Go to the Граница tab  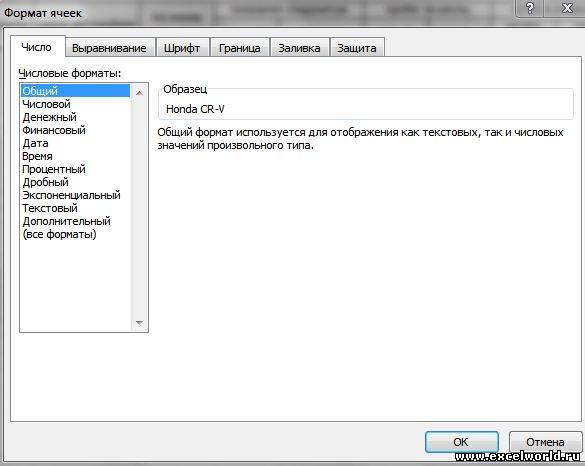pyautogui.click(x=240, y=48)
